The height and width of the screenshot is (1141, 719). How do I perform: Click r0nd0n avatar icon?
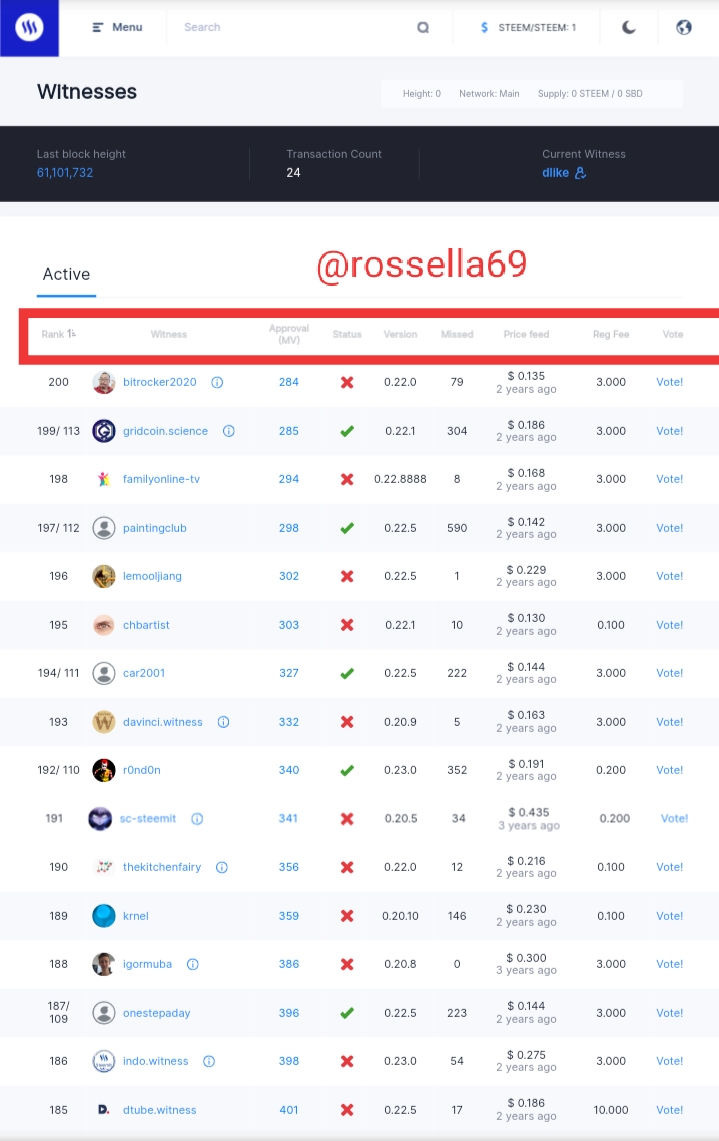[x=104, y=770]
